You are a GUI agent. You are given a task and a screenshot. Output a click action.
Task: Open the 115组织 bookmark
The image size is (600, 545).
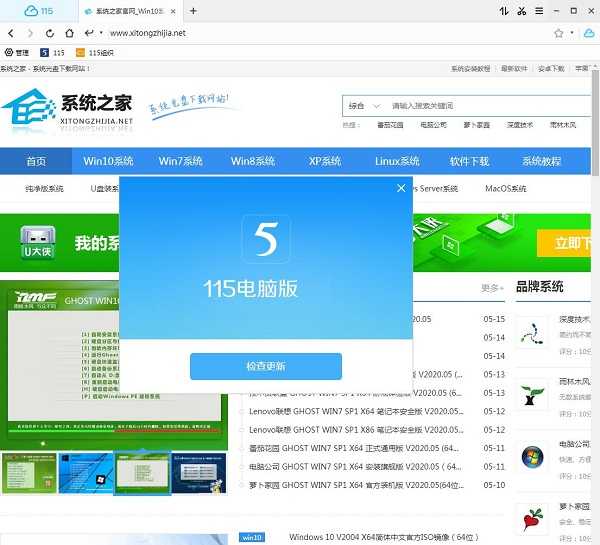coord(95,52)
